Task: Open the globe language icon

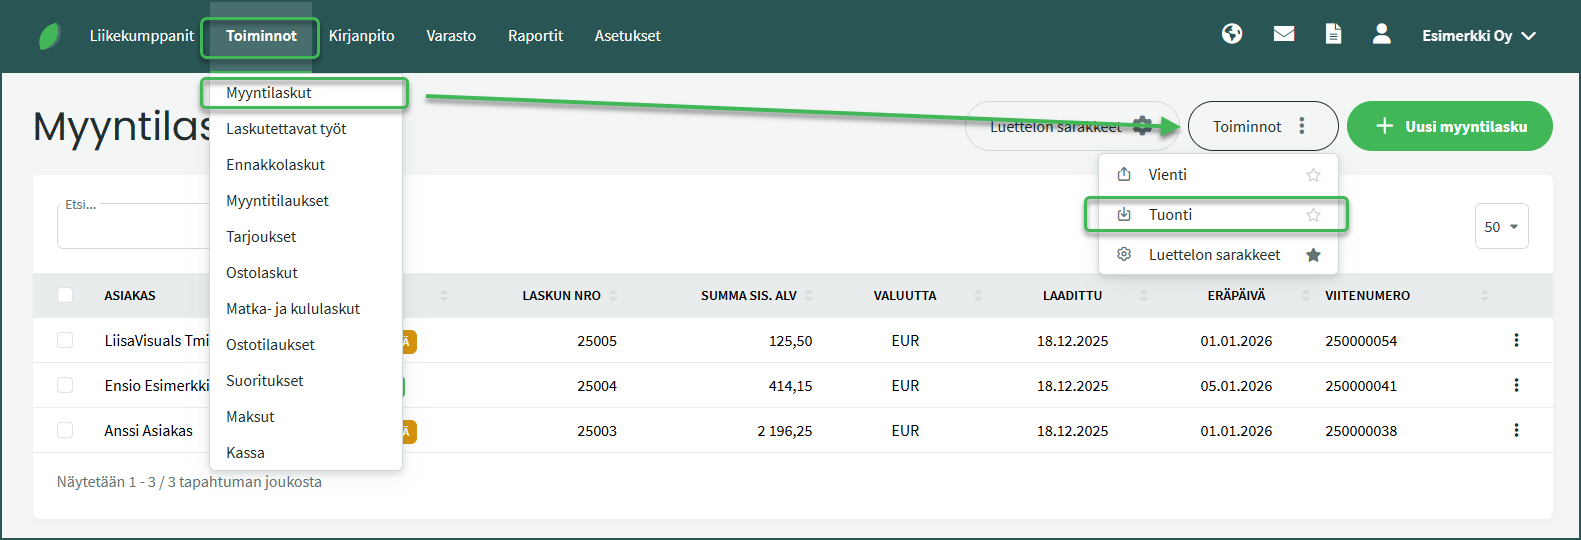Action: click(1232, 35)
